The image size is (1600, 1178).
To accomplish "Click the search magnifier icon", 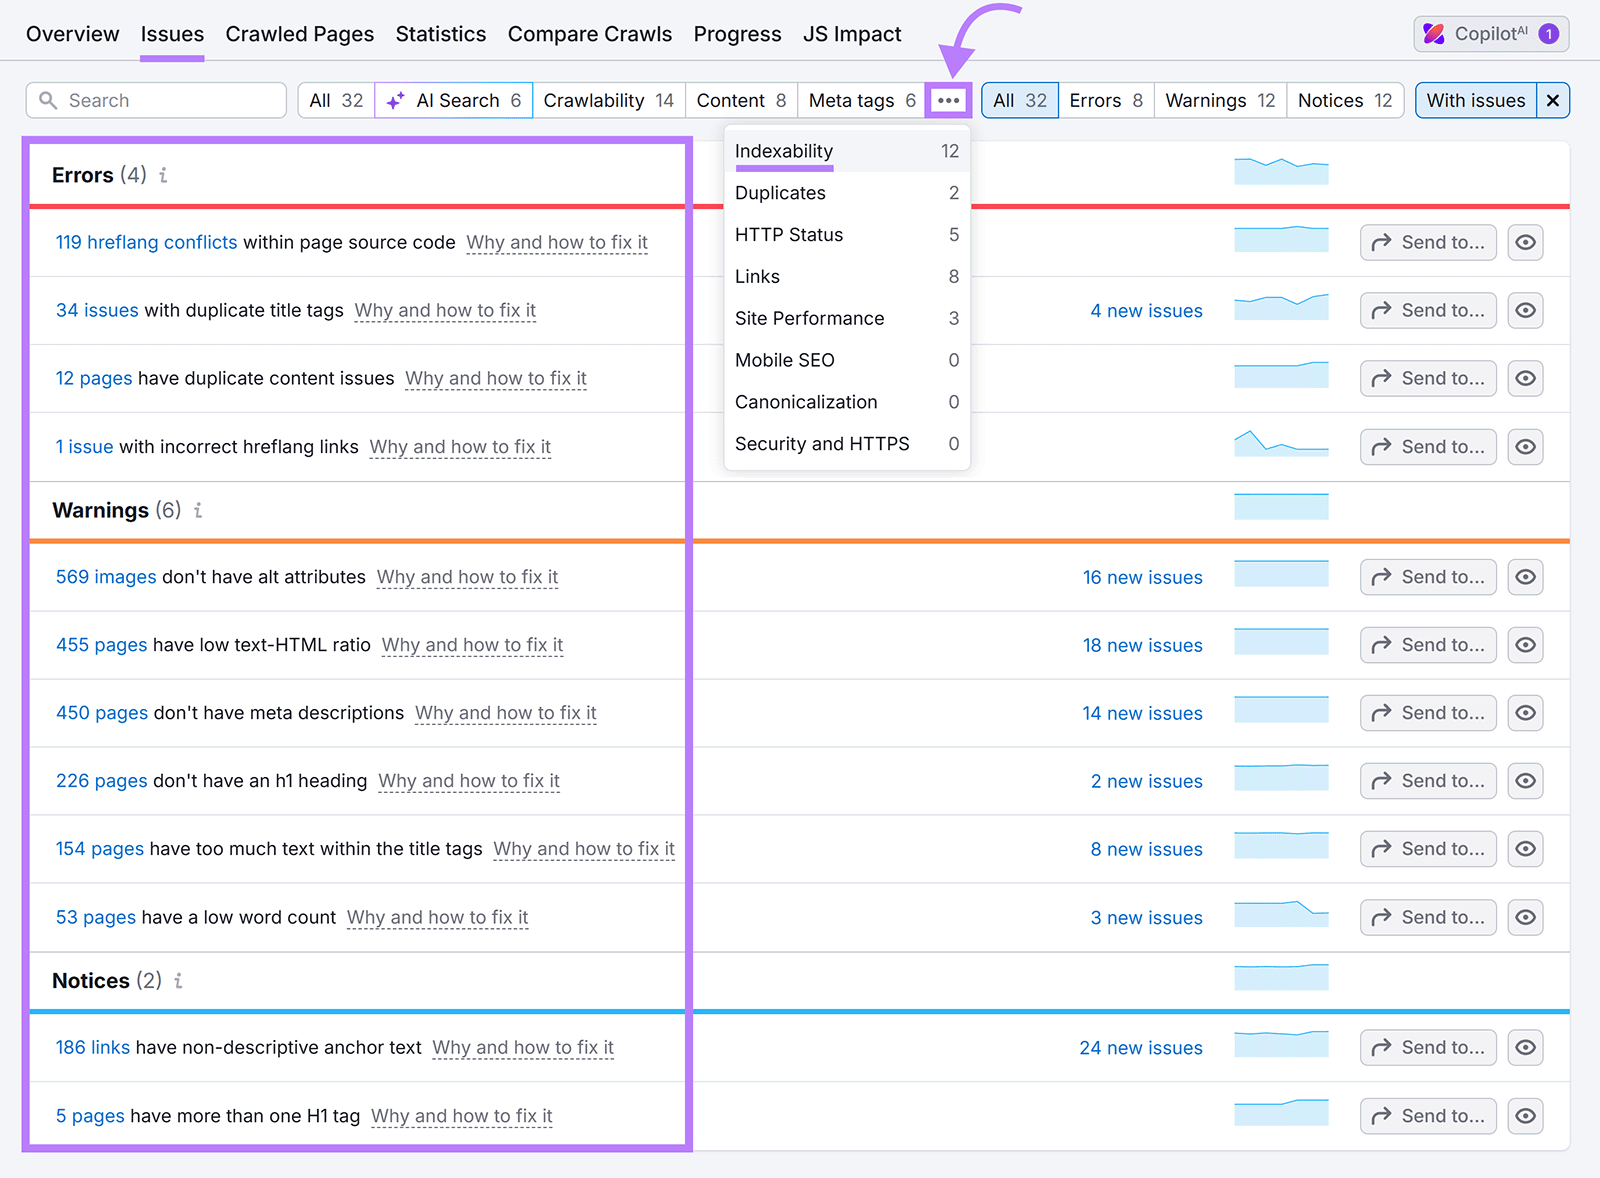I will tap(48, 100).
